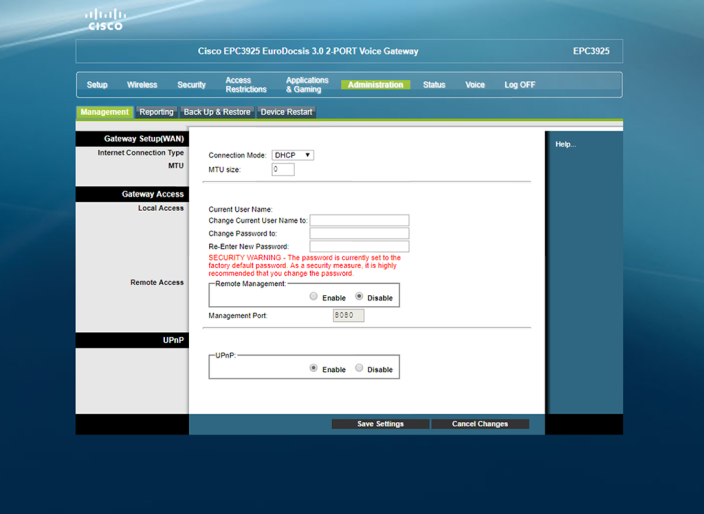704x514 pixels.
Task: Choose UPnP Disable radio option
Action: 359,368
